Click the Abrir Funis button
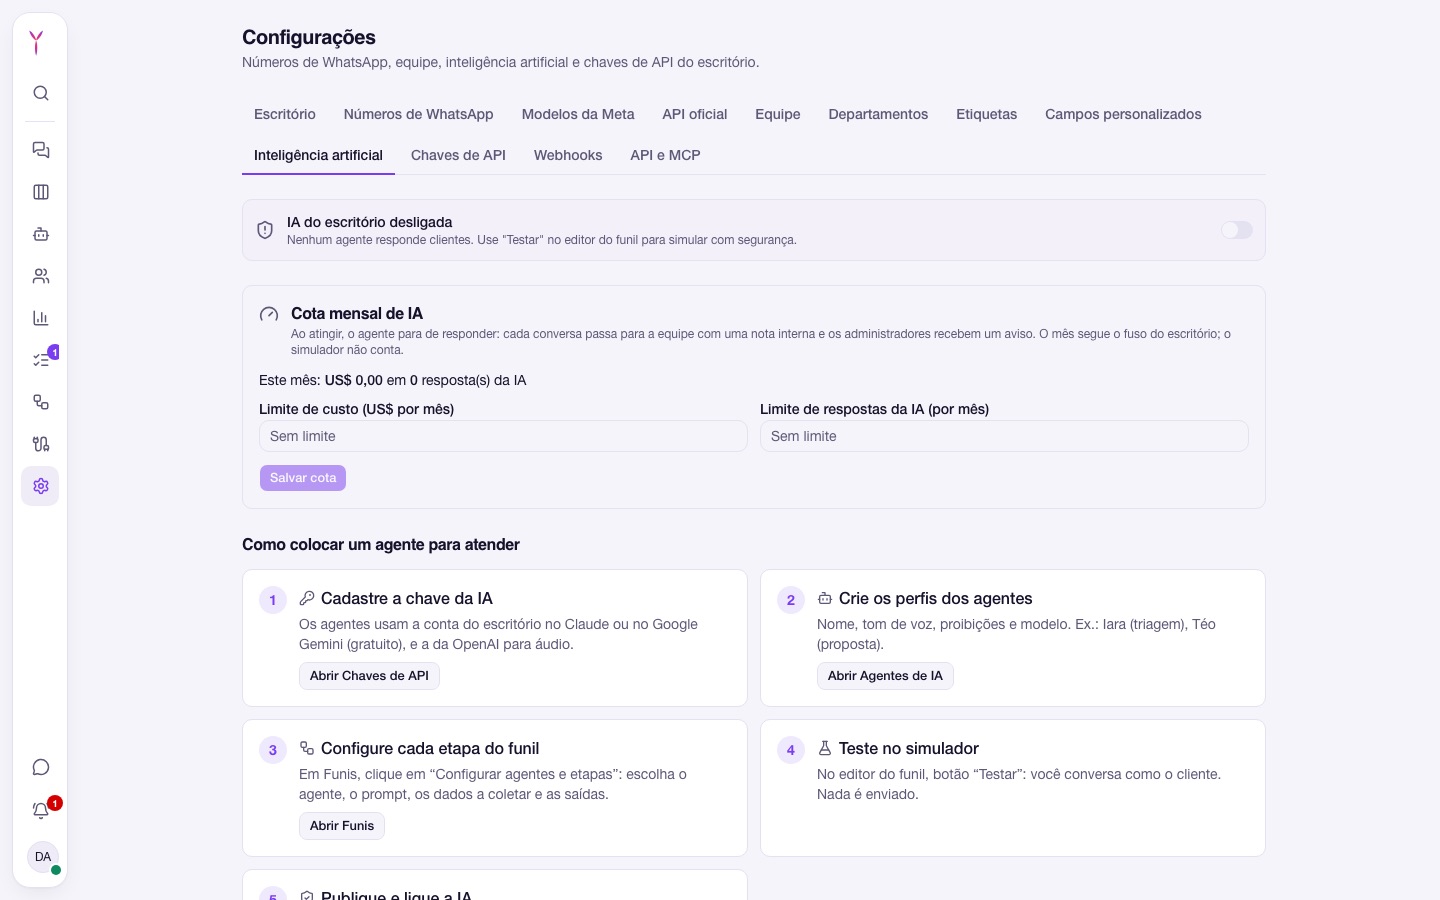The image size is (1440, 900). (342, 826)
